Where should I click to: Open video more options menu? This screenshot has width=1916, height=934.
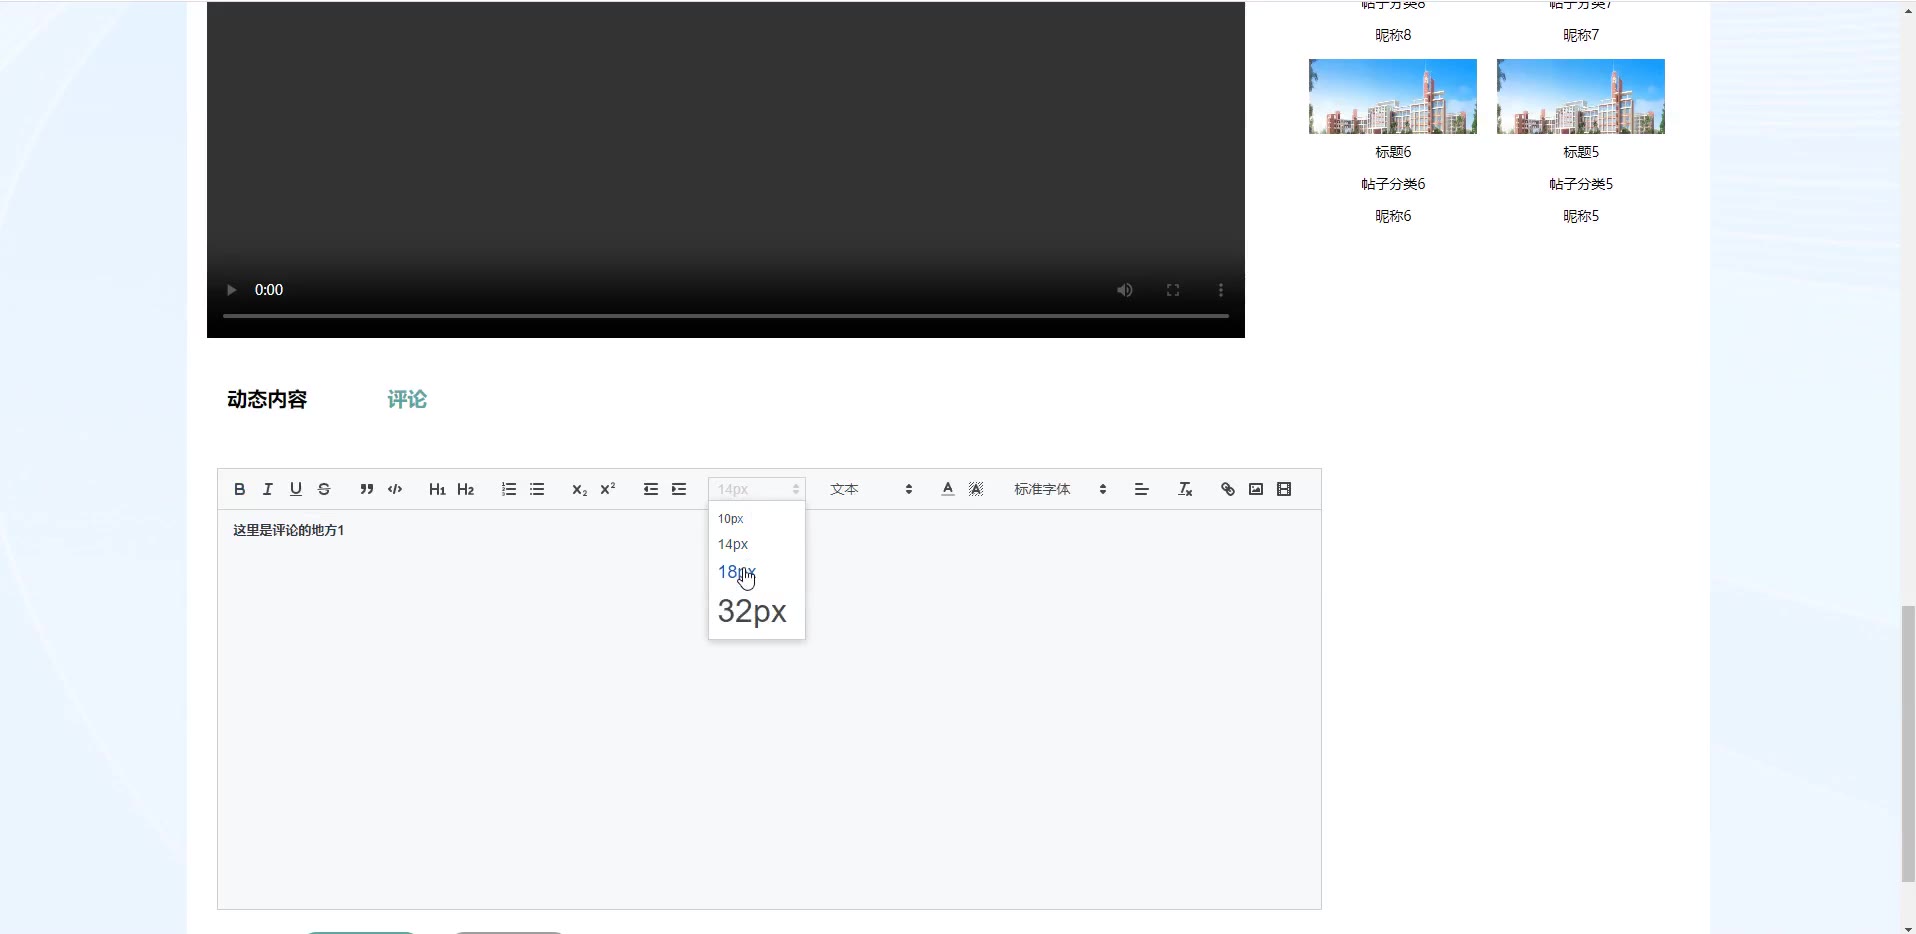pyautogui.click(x=1221, y=290)
